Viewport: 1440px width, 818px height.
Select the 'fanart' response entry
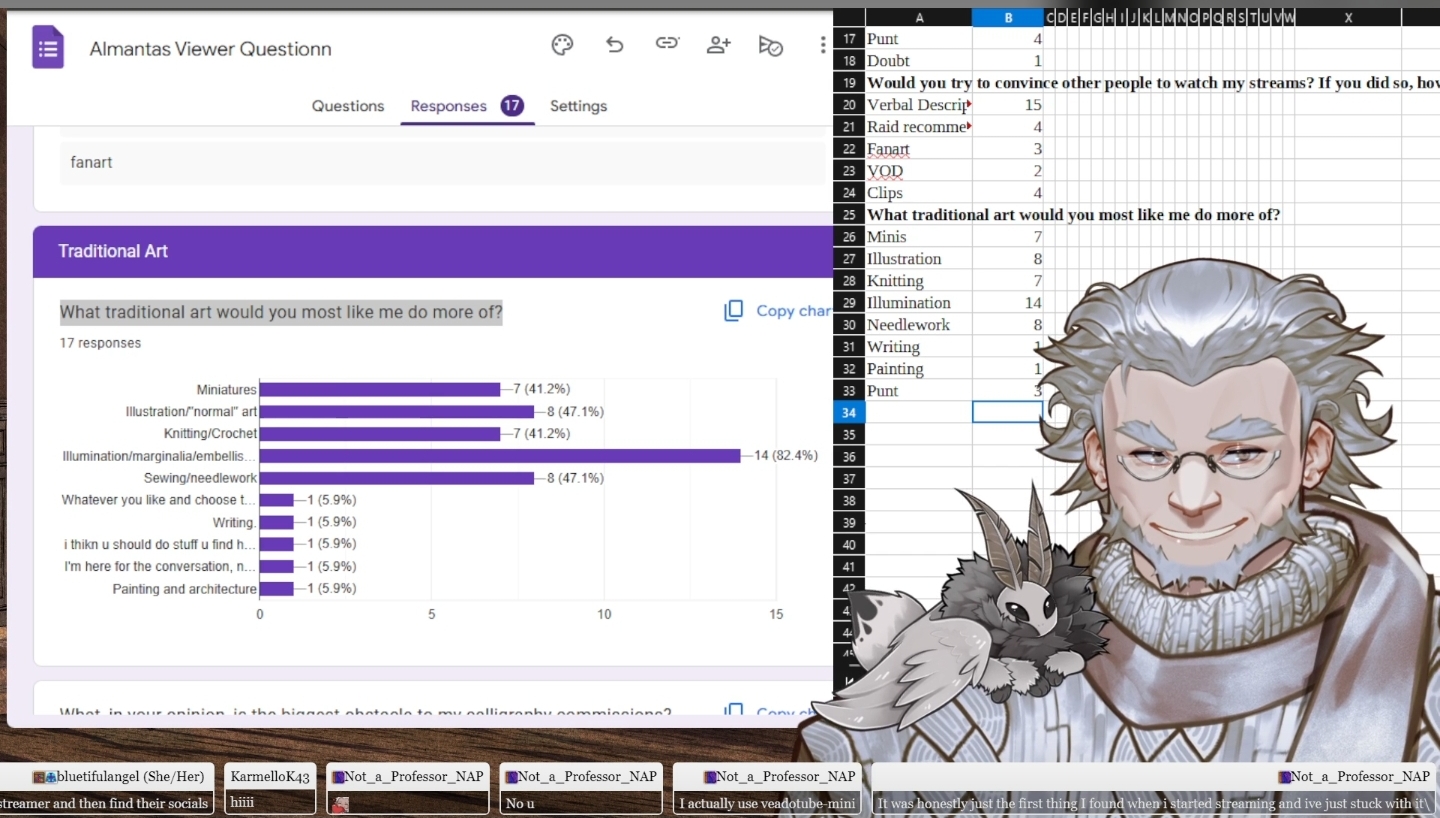coord(443,162)
